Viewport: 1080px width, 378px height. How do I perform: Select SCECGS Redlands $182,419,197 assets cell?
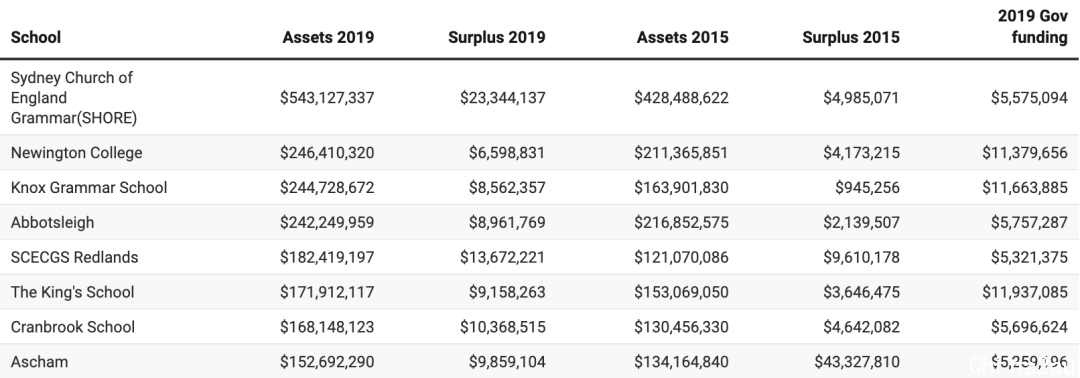tap(327, 257)
